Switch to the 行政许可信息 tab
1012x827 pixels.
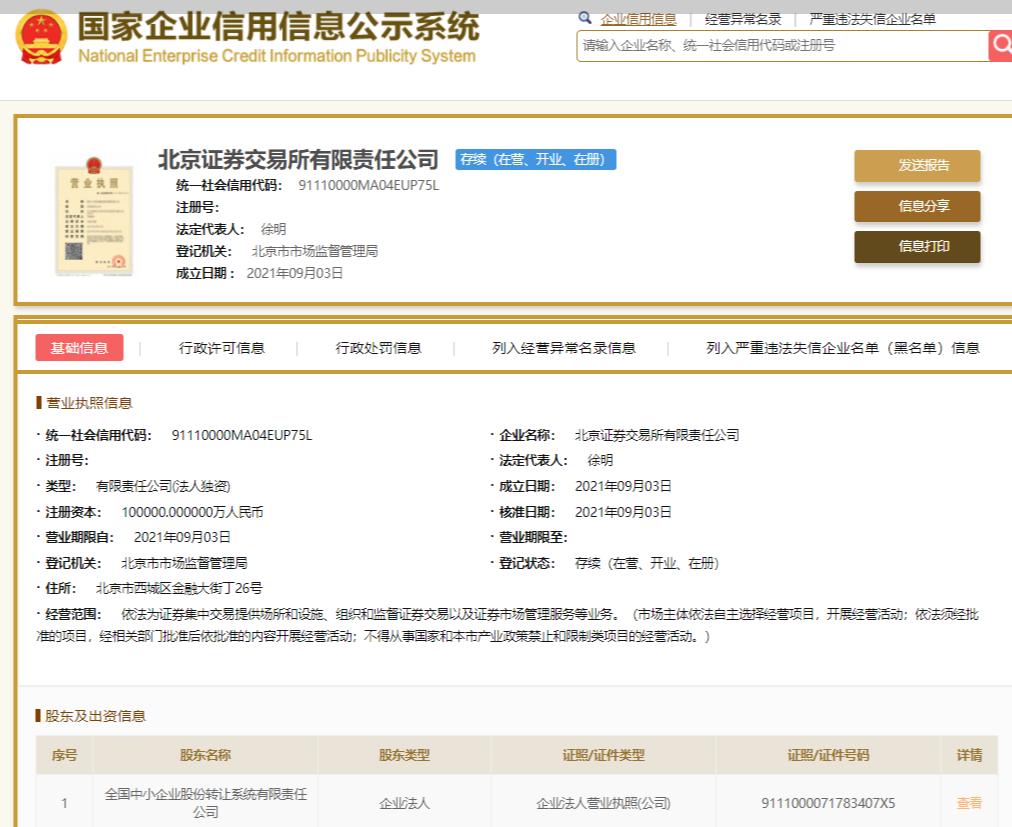tap(222, 348)
